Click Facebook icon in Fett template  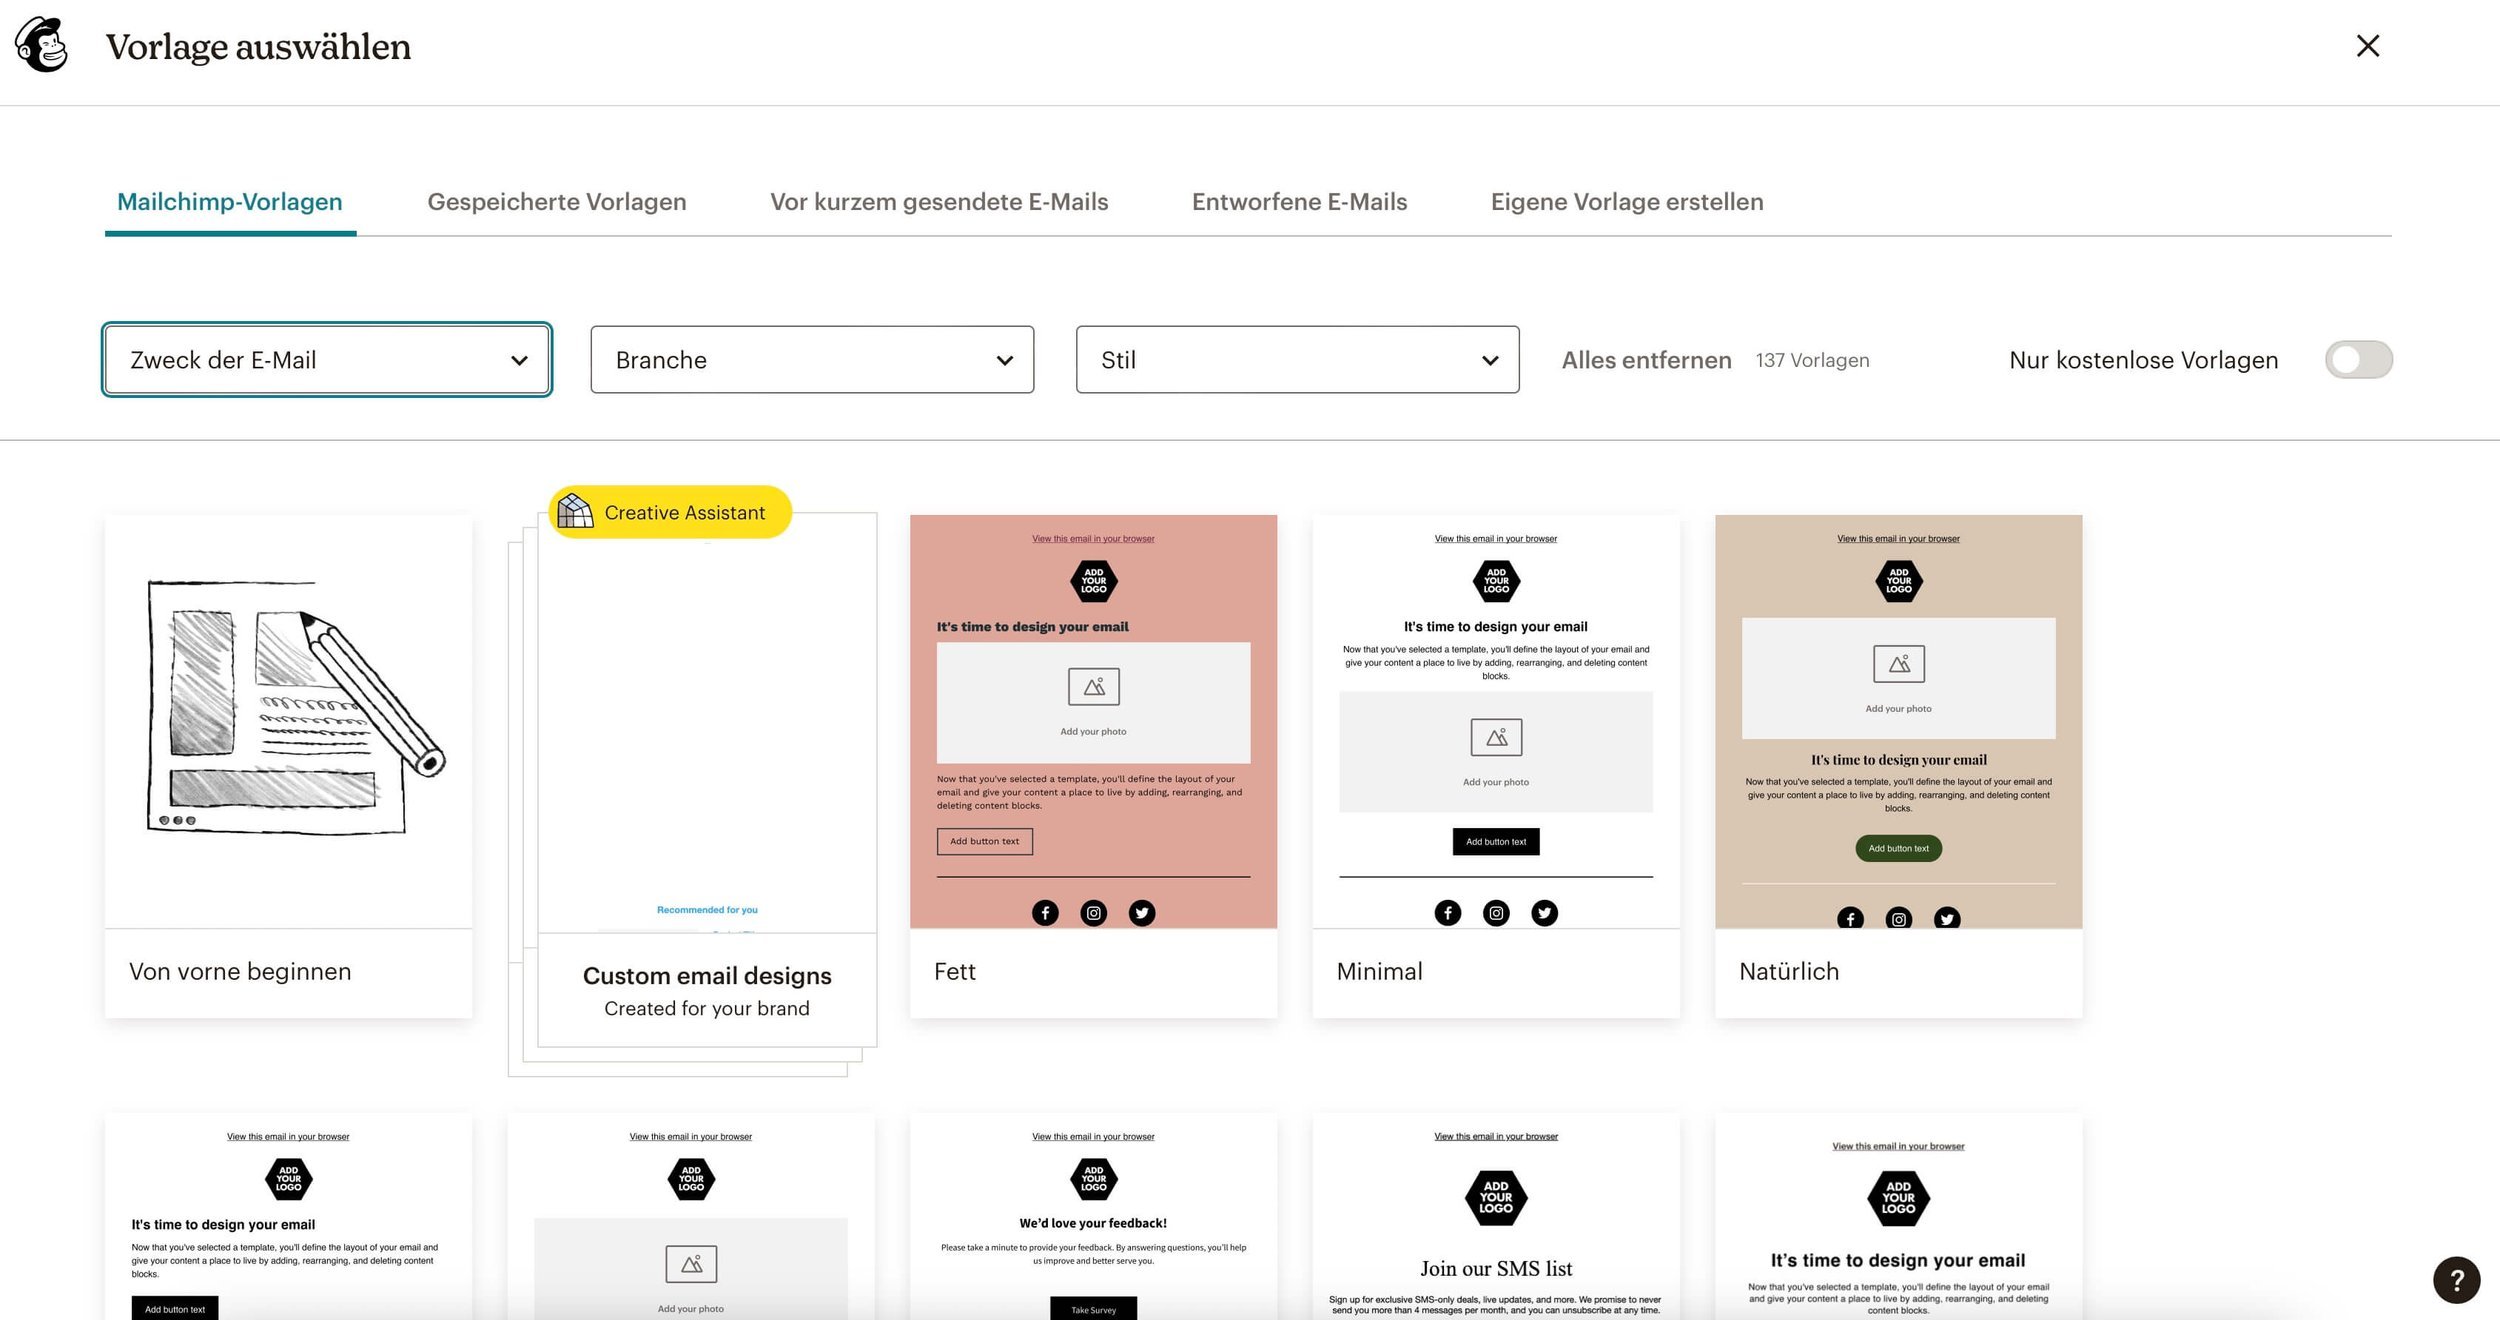[x=1045, y=912]
